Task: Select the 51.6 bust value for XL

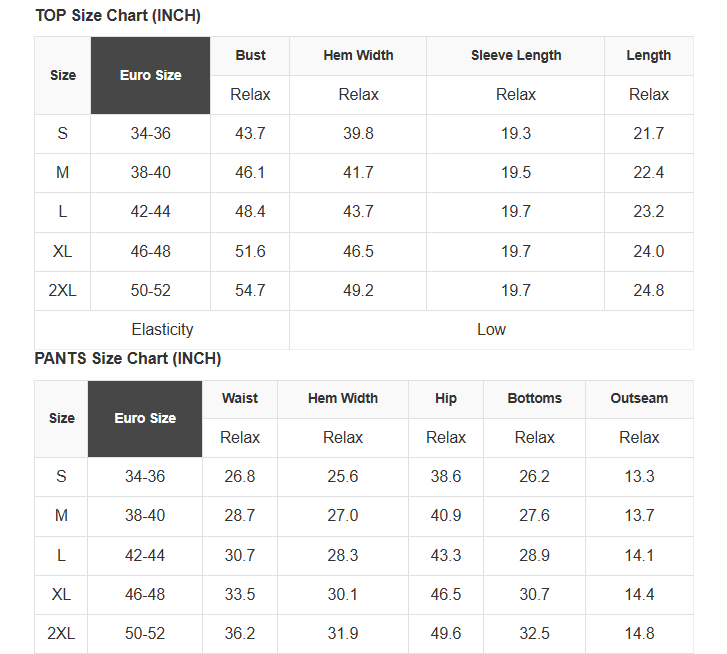Action: click(250, 251)
